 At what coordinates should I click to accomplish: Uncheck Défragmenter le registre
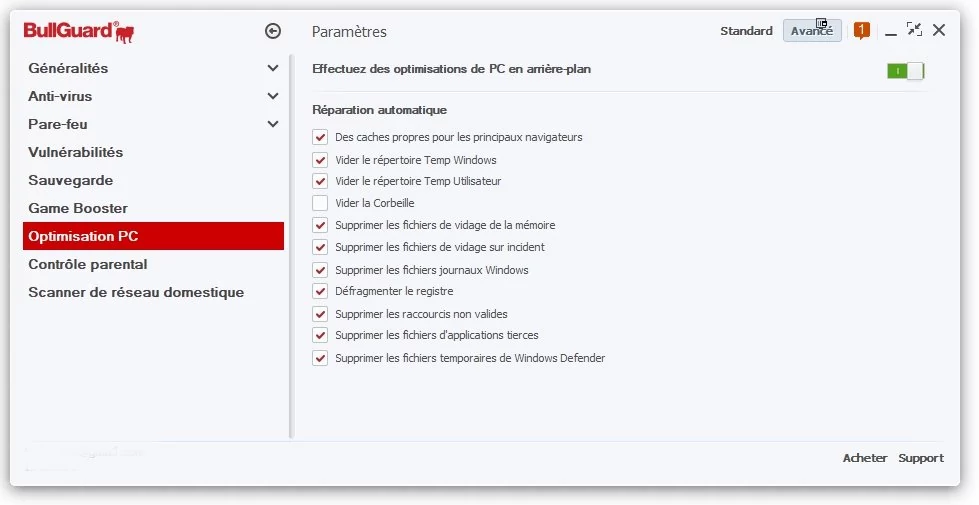pos(320,291)
